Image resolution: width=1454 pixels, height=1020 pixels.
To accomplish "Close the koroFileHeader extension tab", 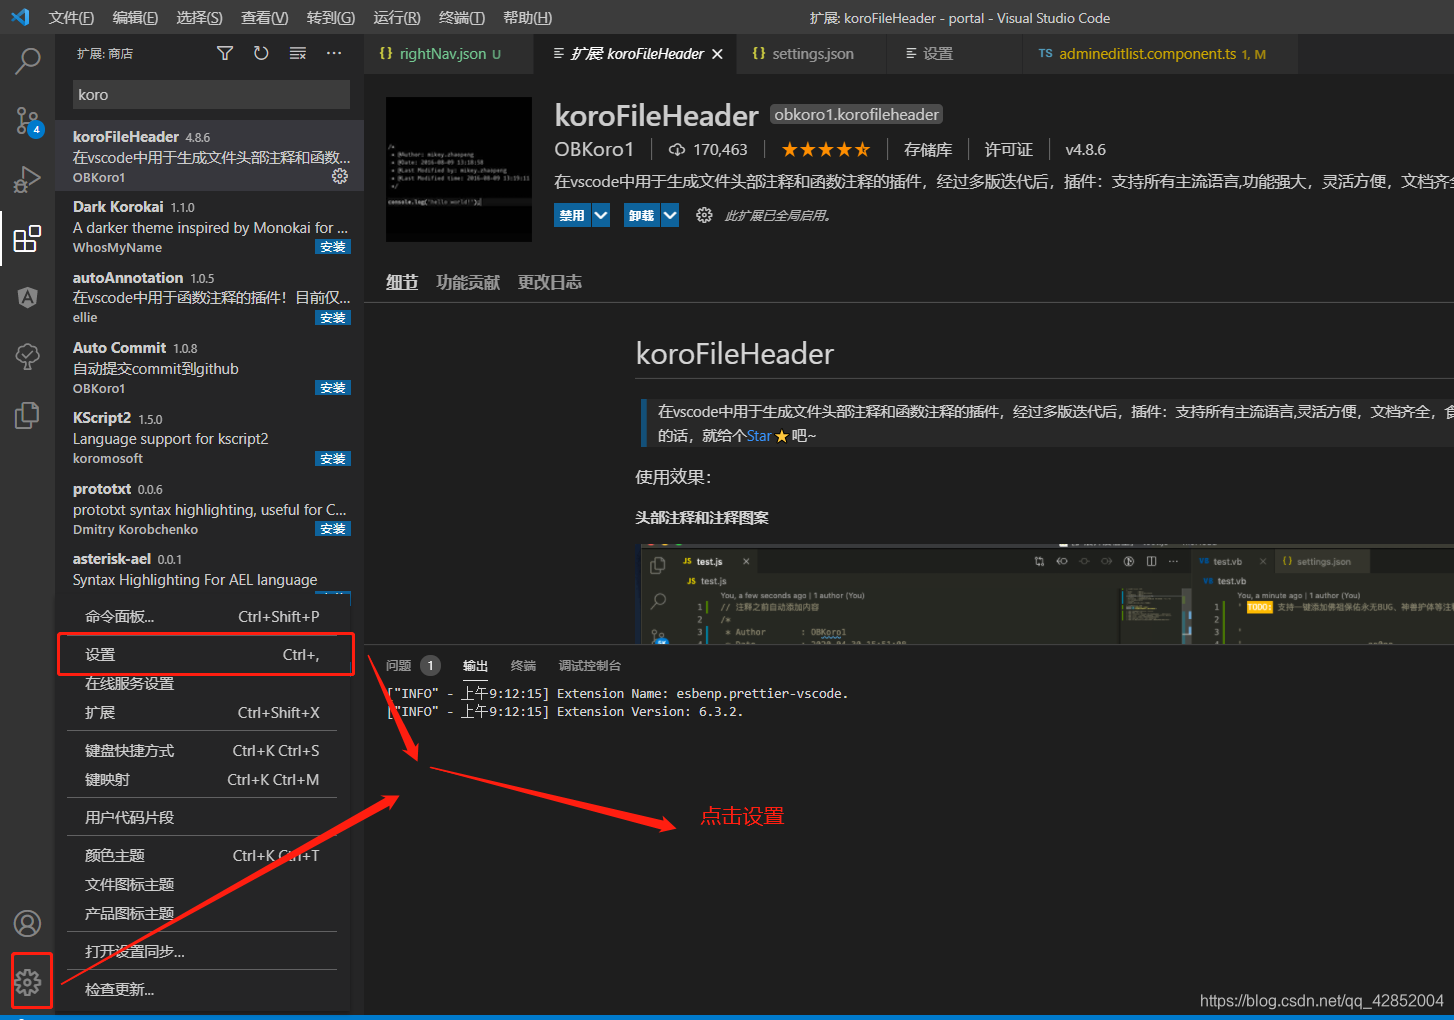I will (x=717, y=54).
